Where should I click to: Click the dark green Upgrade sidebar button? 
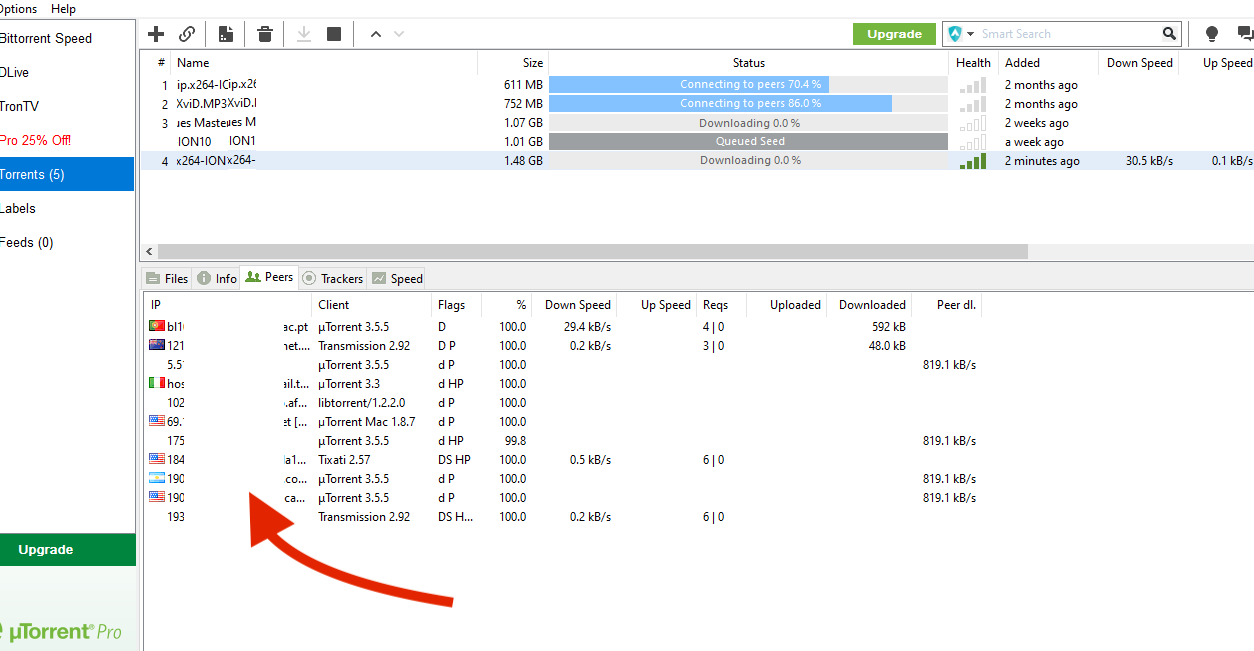click(67, 549)
